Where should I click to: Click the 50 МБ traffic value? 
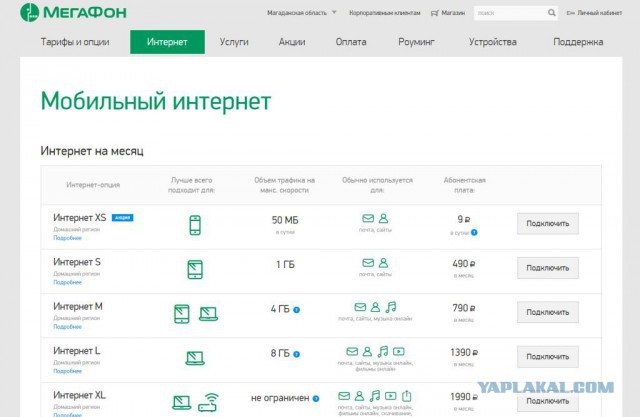tap(285, 220)
